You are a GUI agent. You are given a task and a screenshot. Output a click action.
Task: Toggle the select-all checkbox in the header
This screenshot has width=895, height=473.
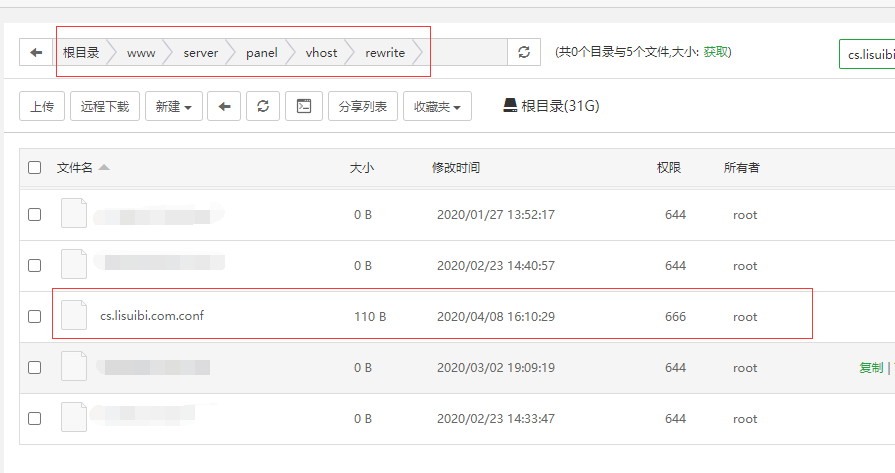point(35,167)
